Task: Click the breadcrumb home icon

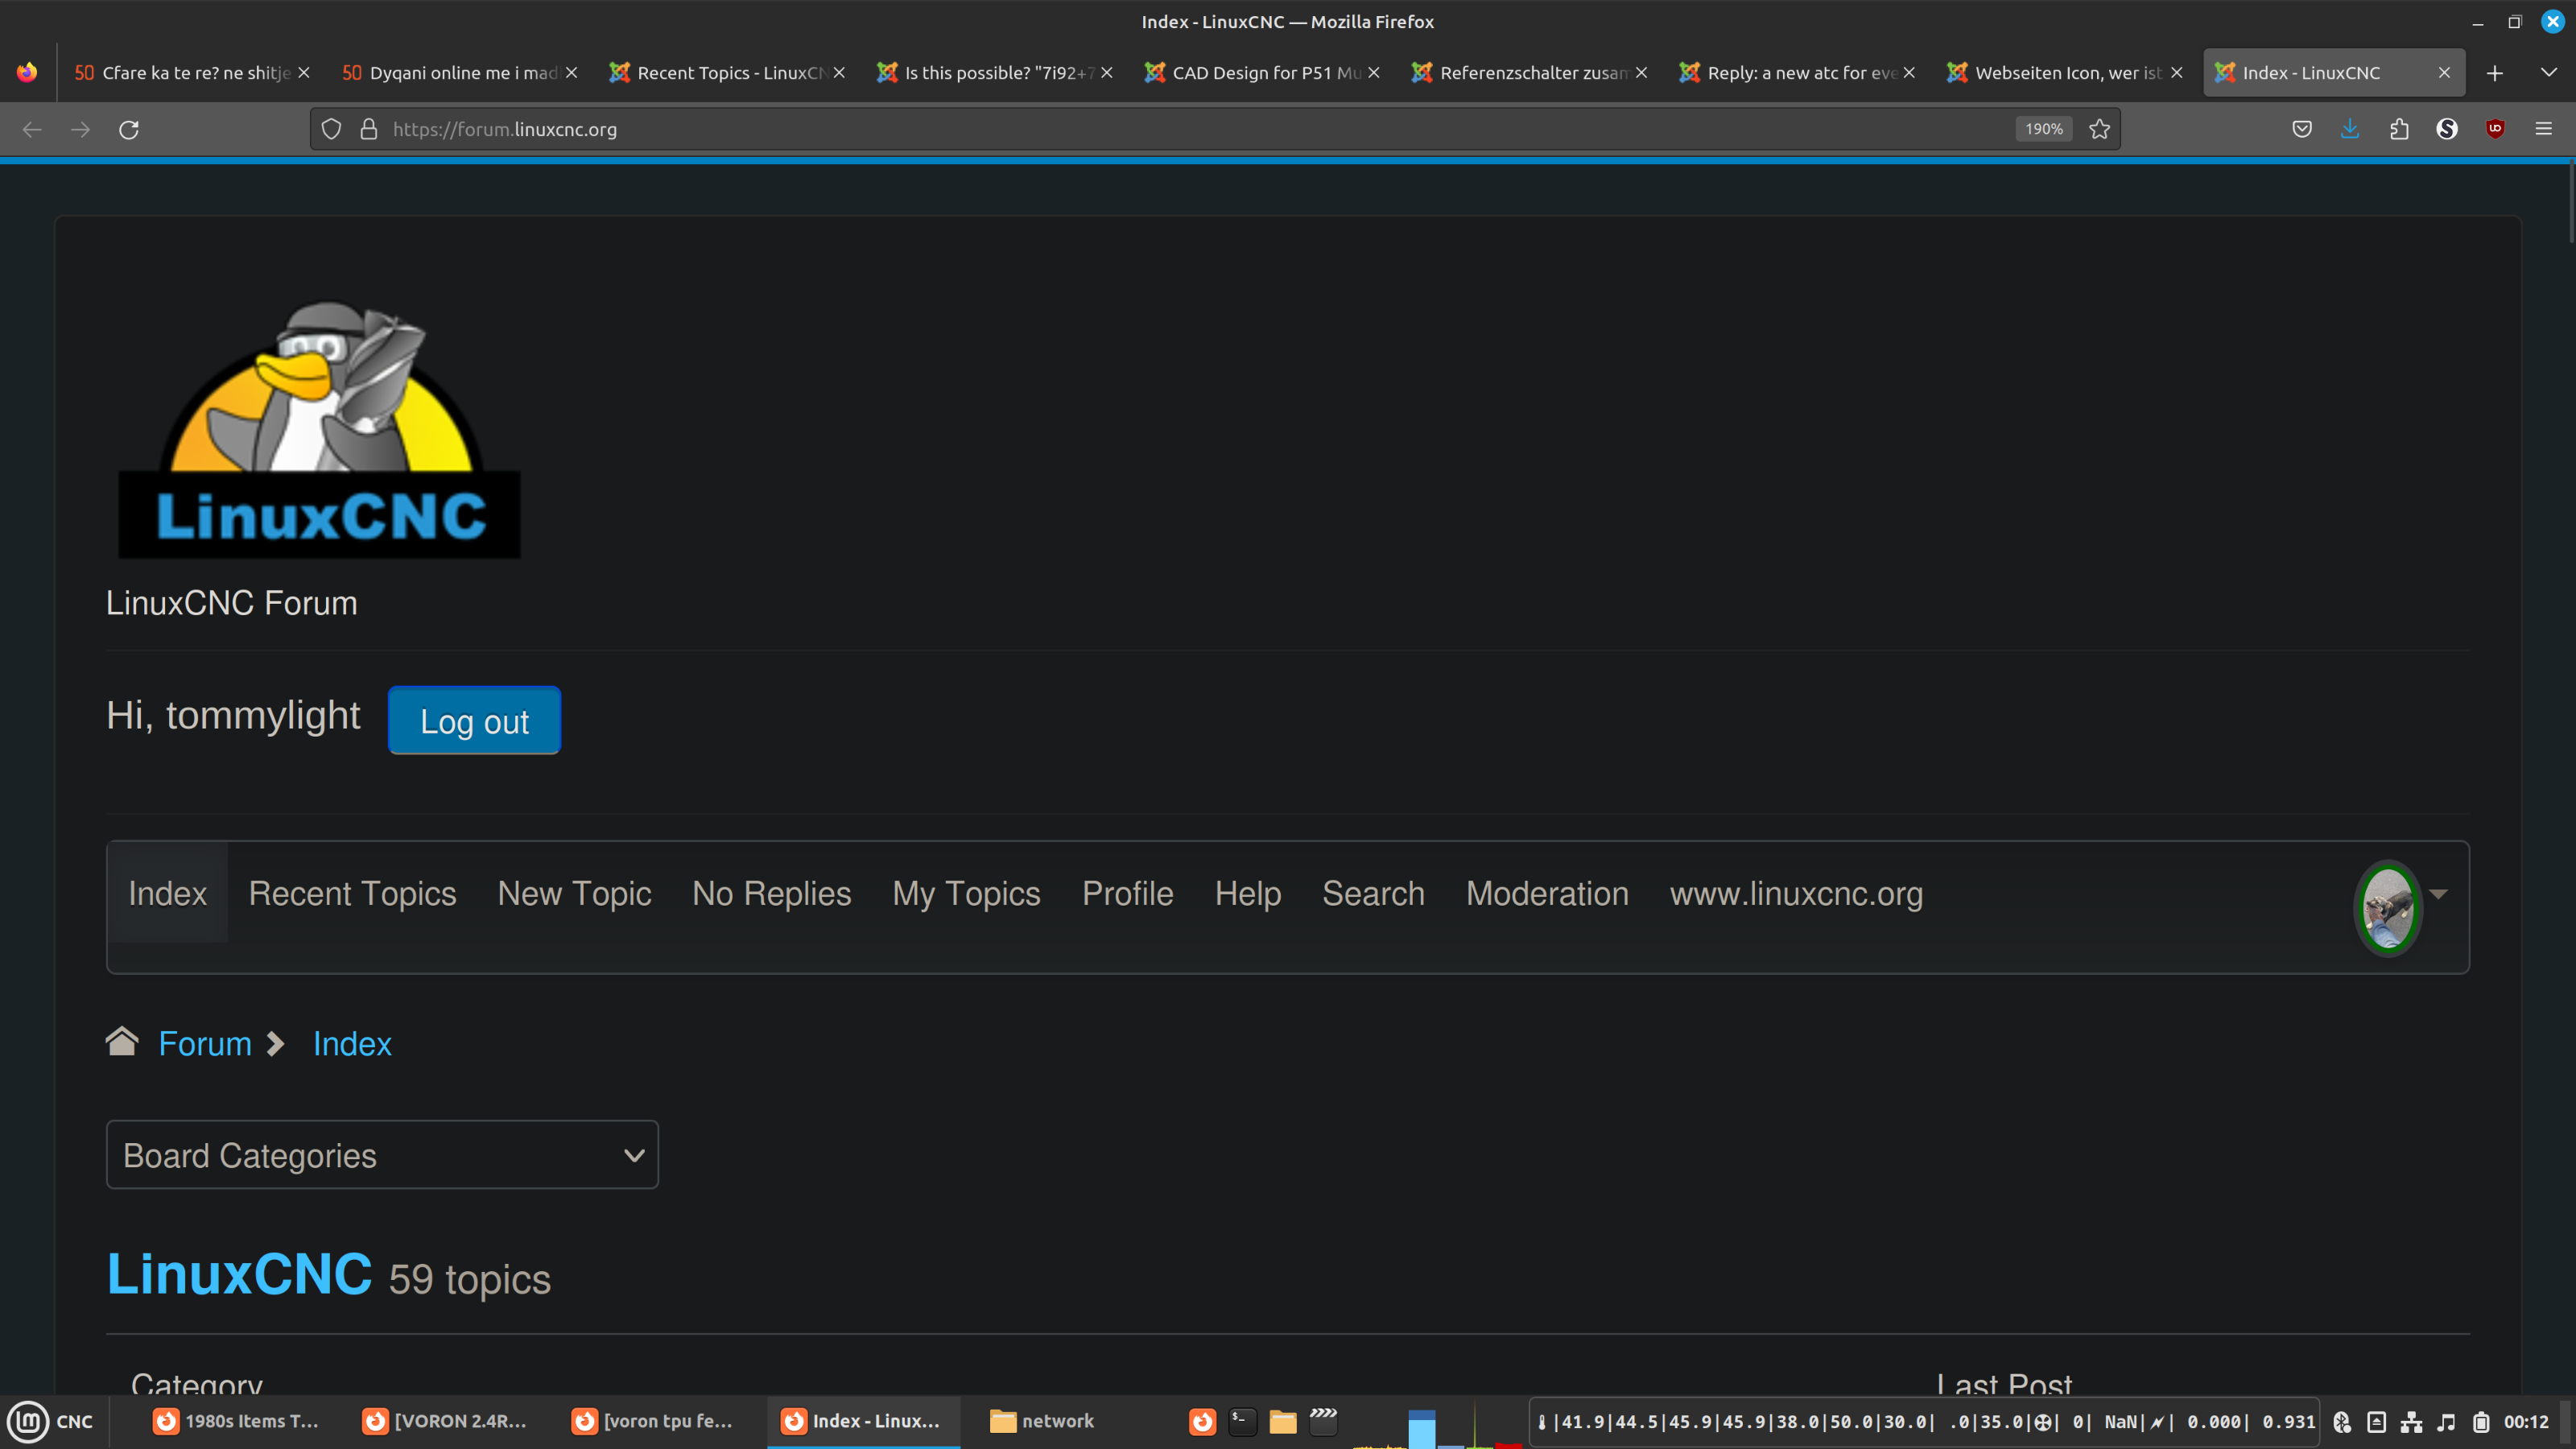Action: point(122,1041)
